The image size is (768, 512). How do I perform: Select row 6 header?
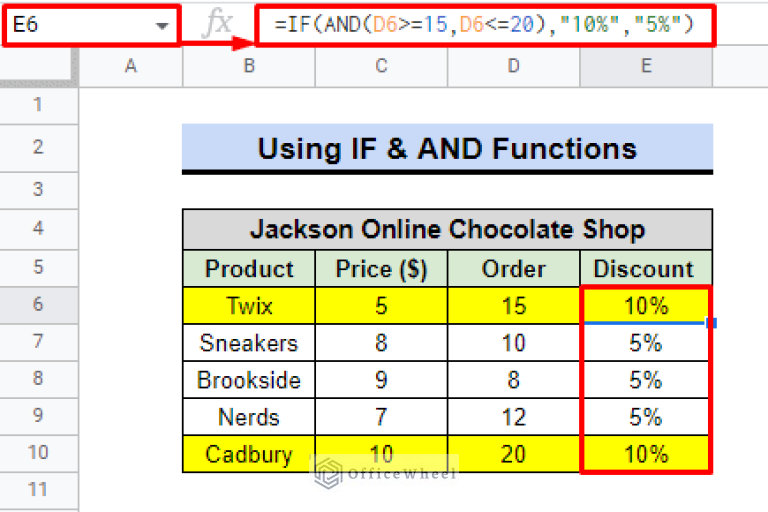pos(39,306)
